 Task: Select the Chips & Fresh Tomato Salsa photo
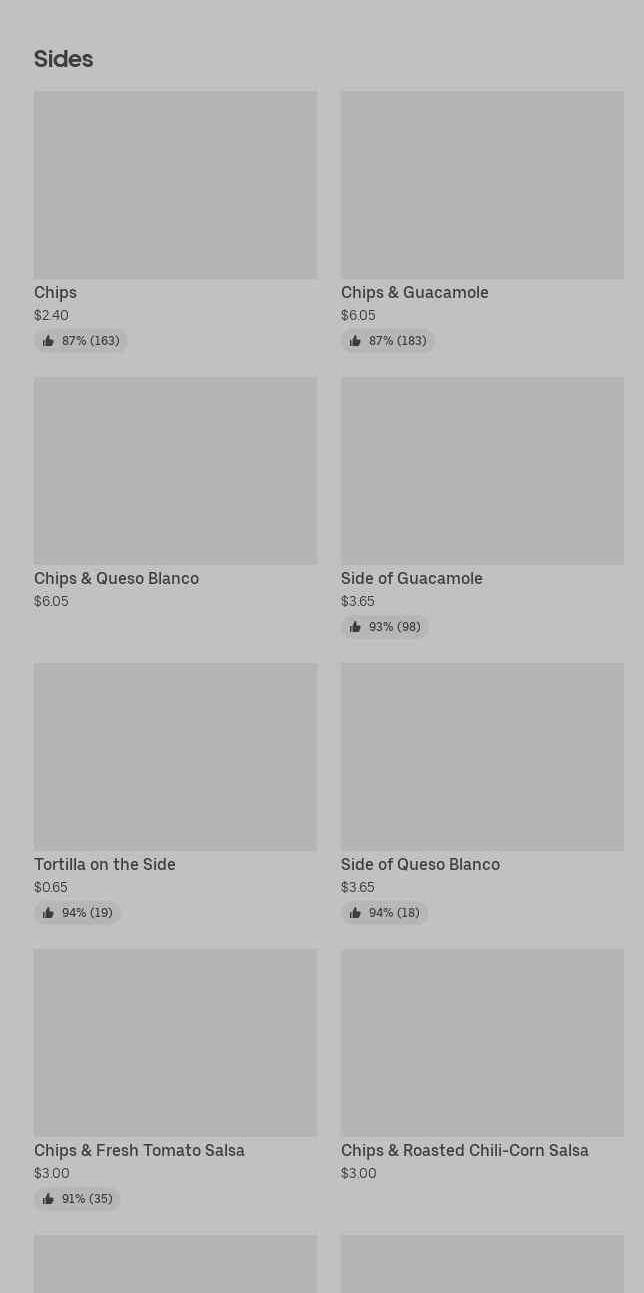[x=175, y=1043]
